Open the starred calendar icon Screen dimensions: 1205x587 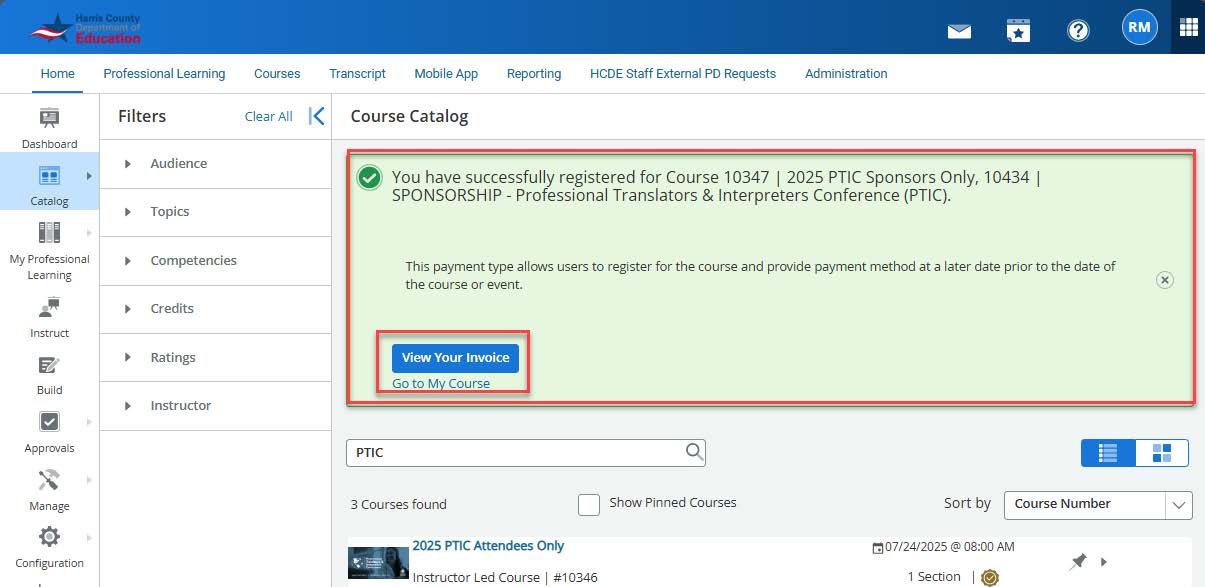click(x=1018, y=30)
